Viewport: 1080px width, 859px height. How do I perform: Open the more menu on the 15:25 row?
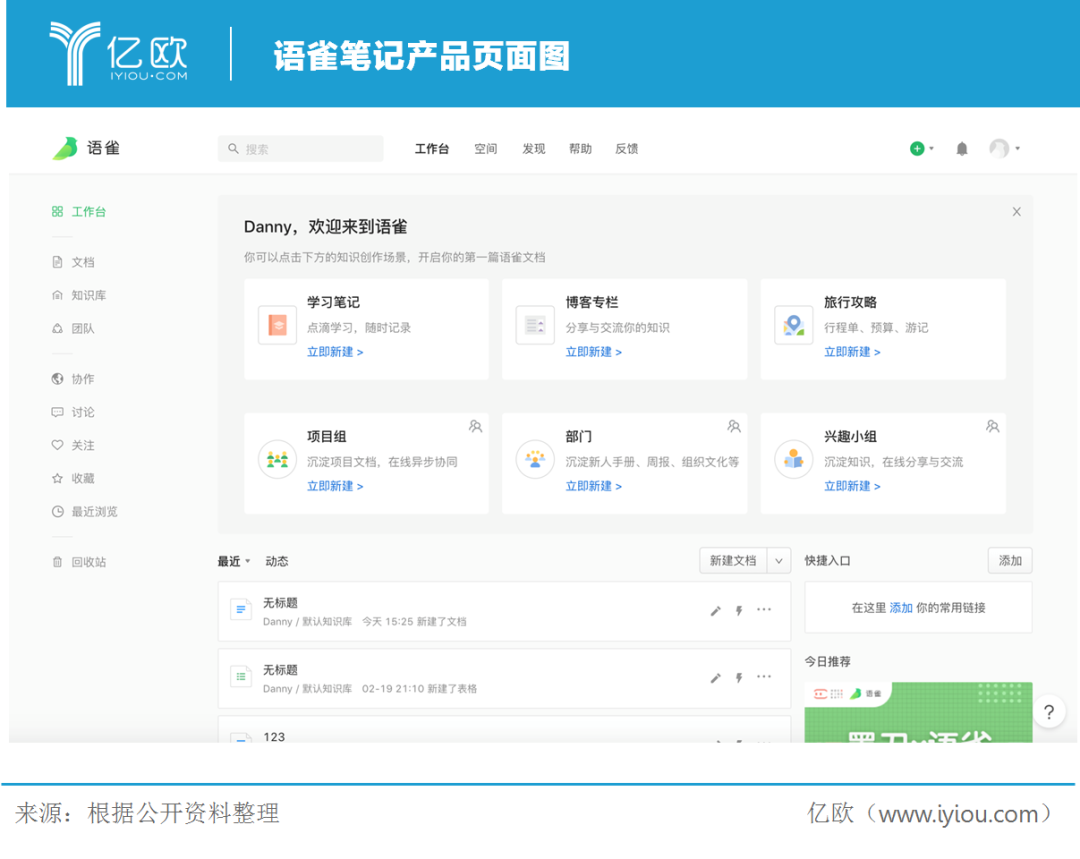764,610
